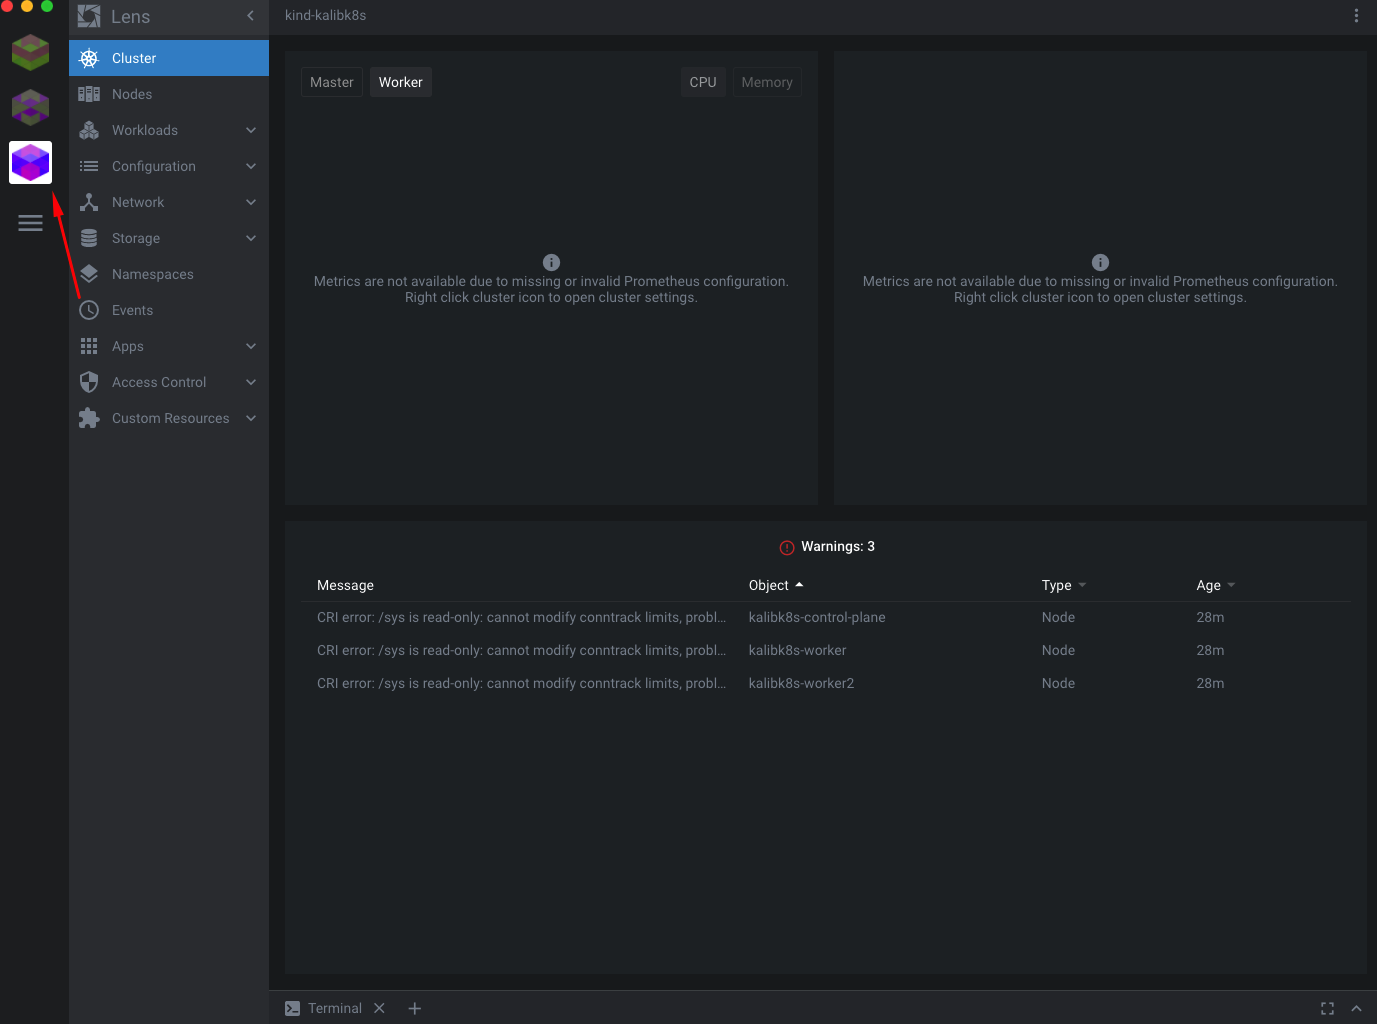Click the hamburger menu icon in the cluster bar

pyautogui.click(x=30, y=223)
